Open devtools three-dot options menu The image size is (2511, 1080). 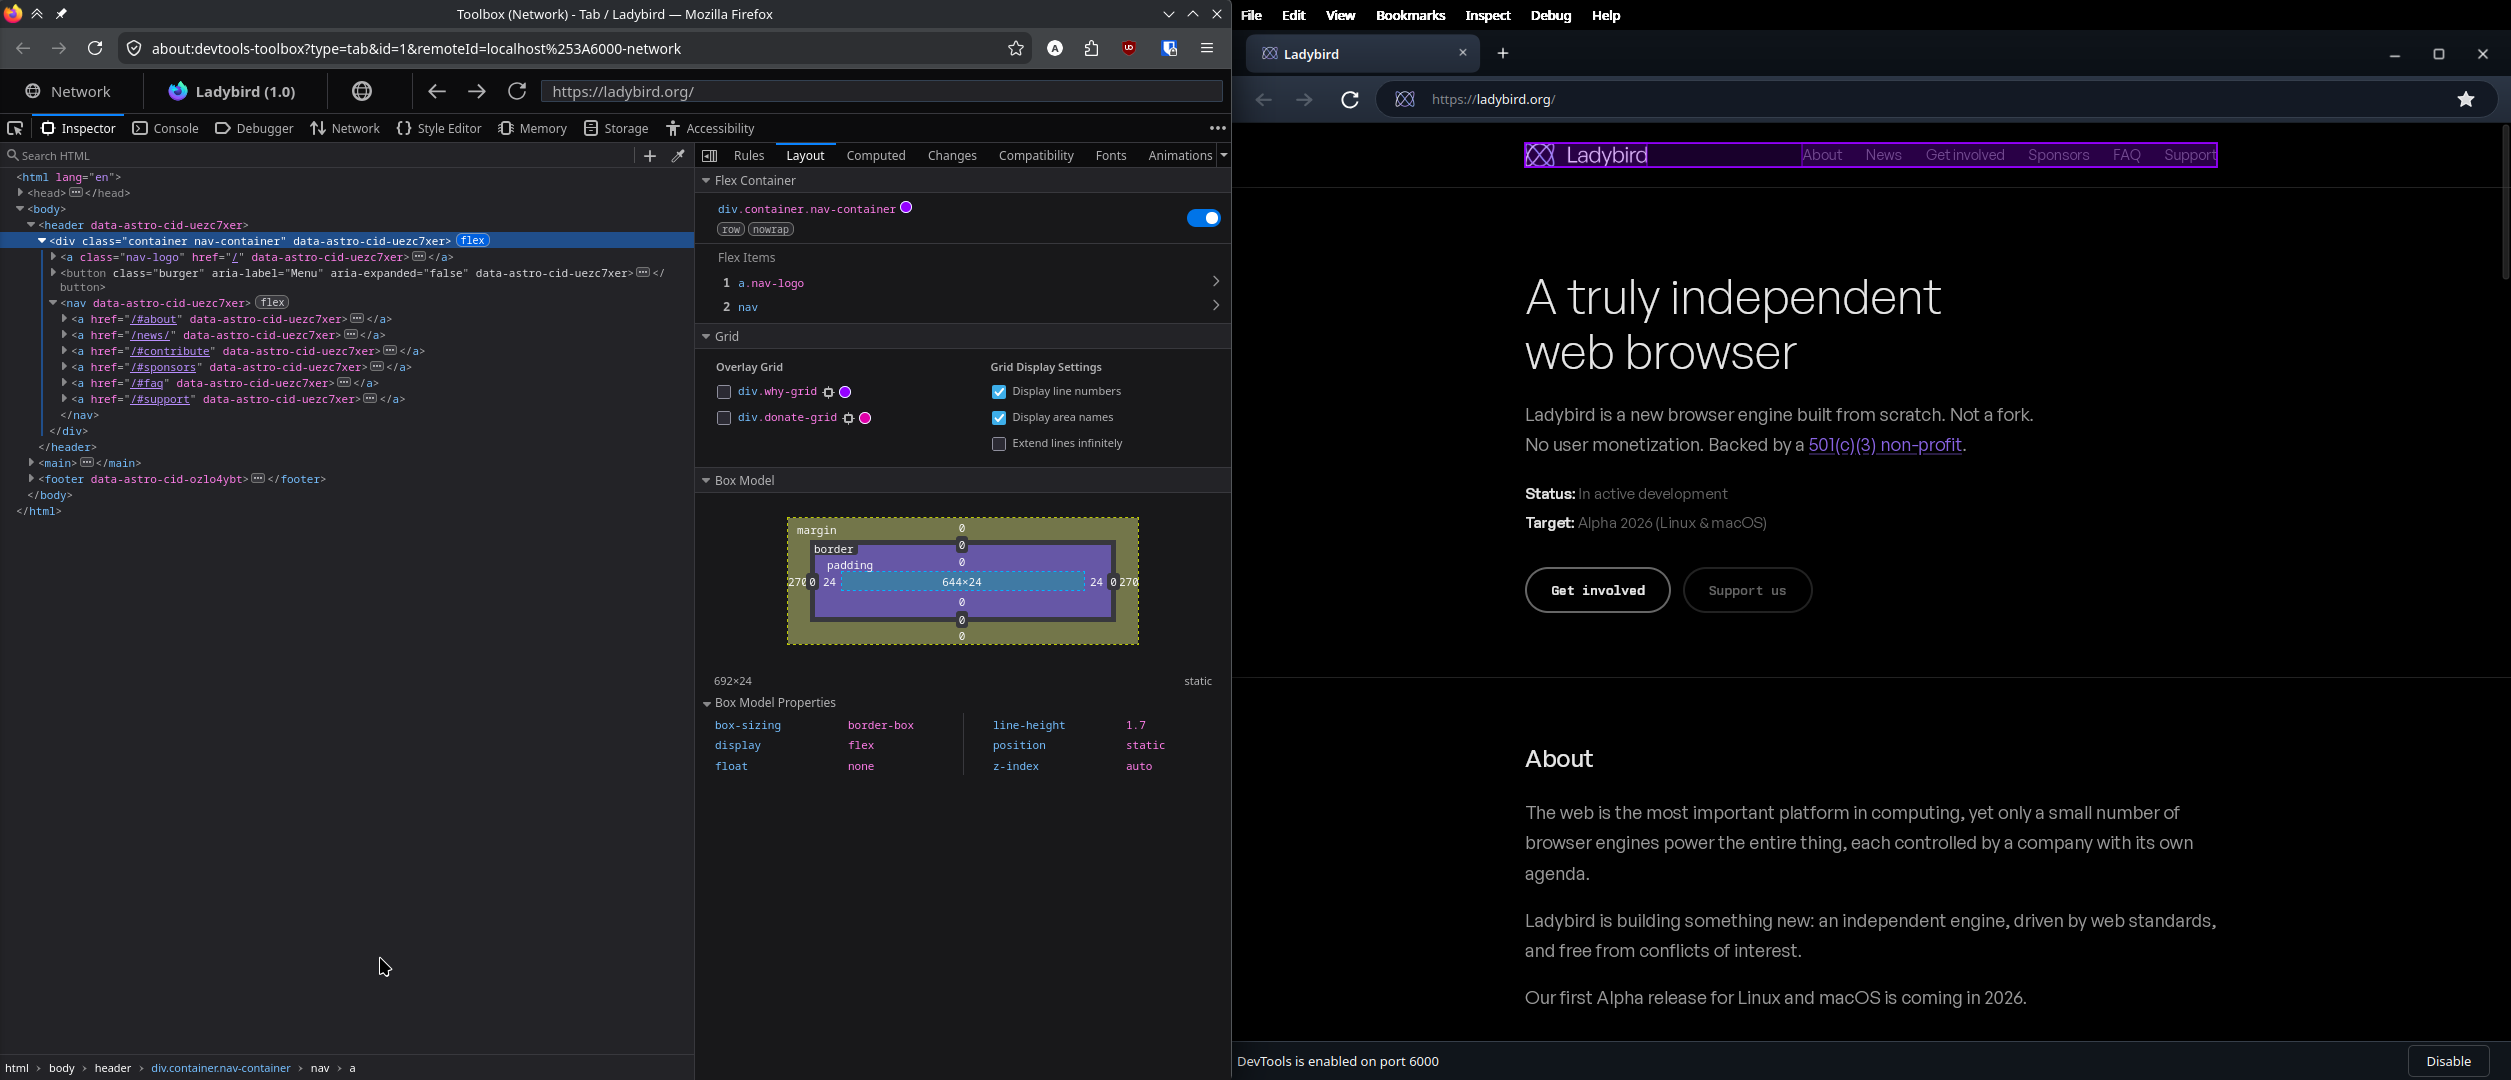click(x=1217, y=128)
